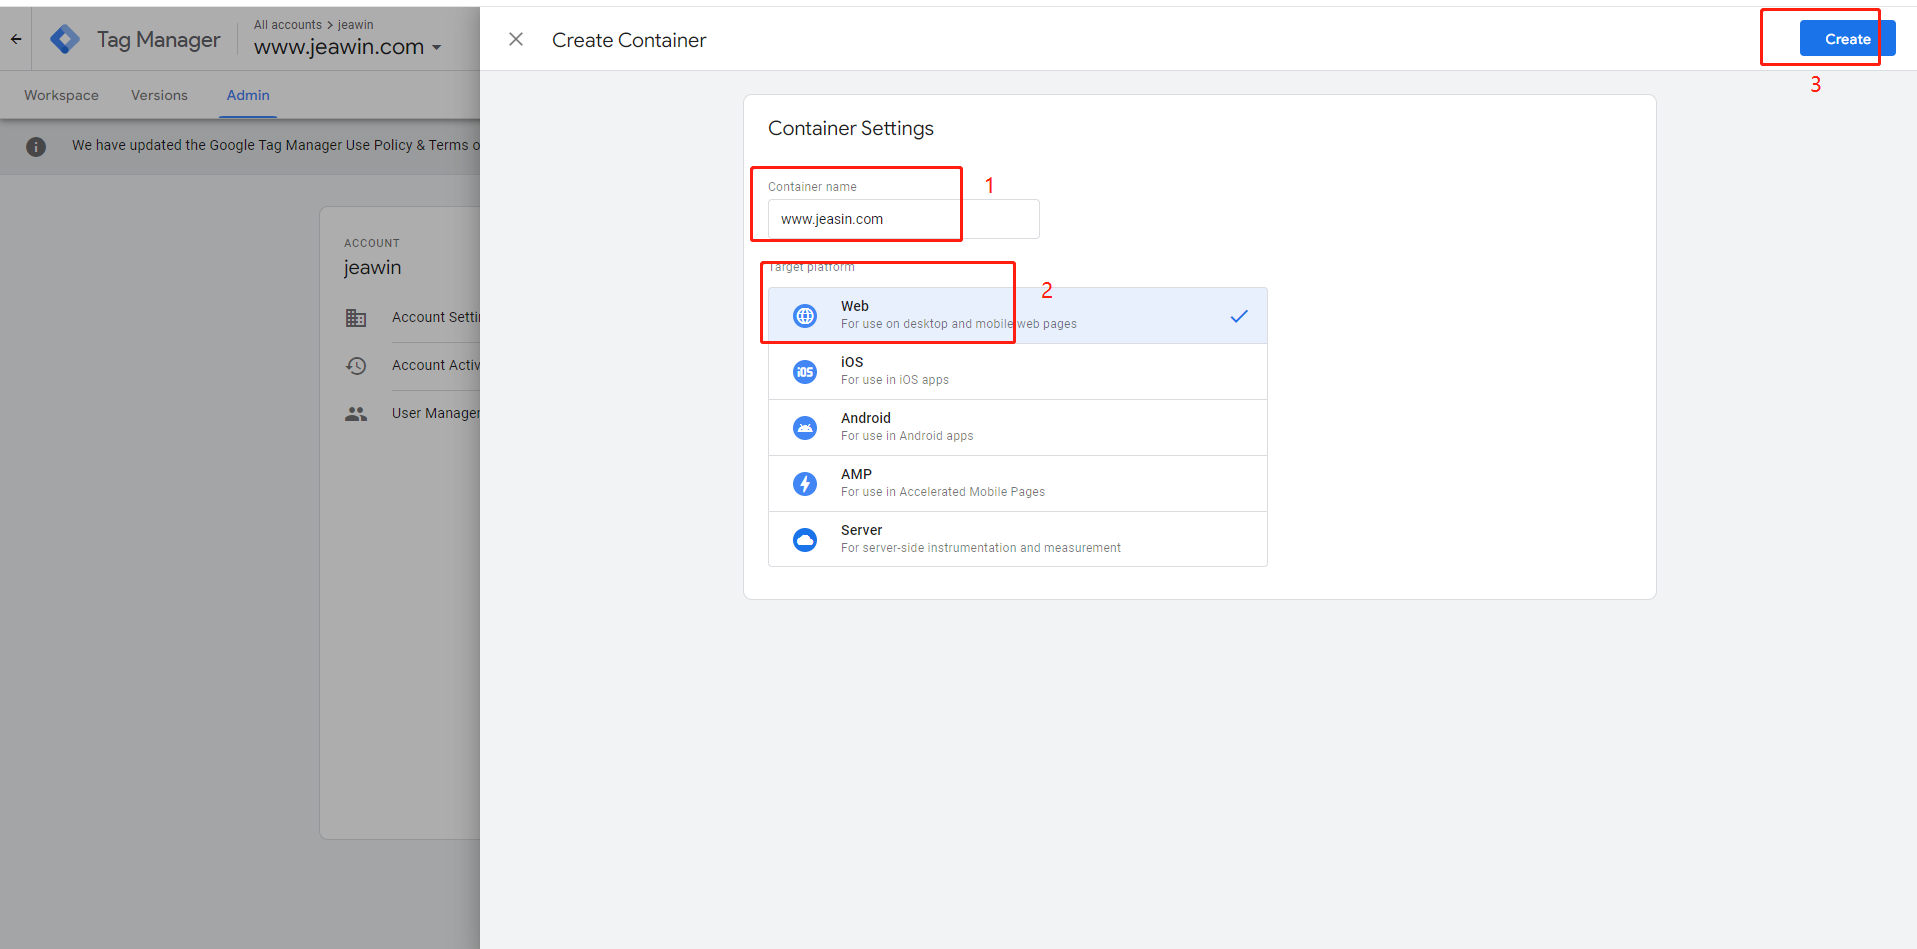Click the iOS platform icon

[805, 372]
